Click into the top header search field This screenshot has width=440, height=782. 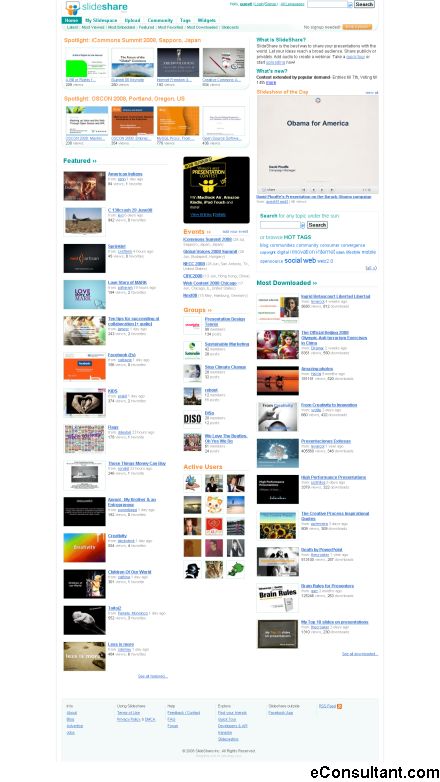coord(327,4)
